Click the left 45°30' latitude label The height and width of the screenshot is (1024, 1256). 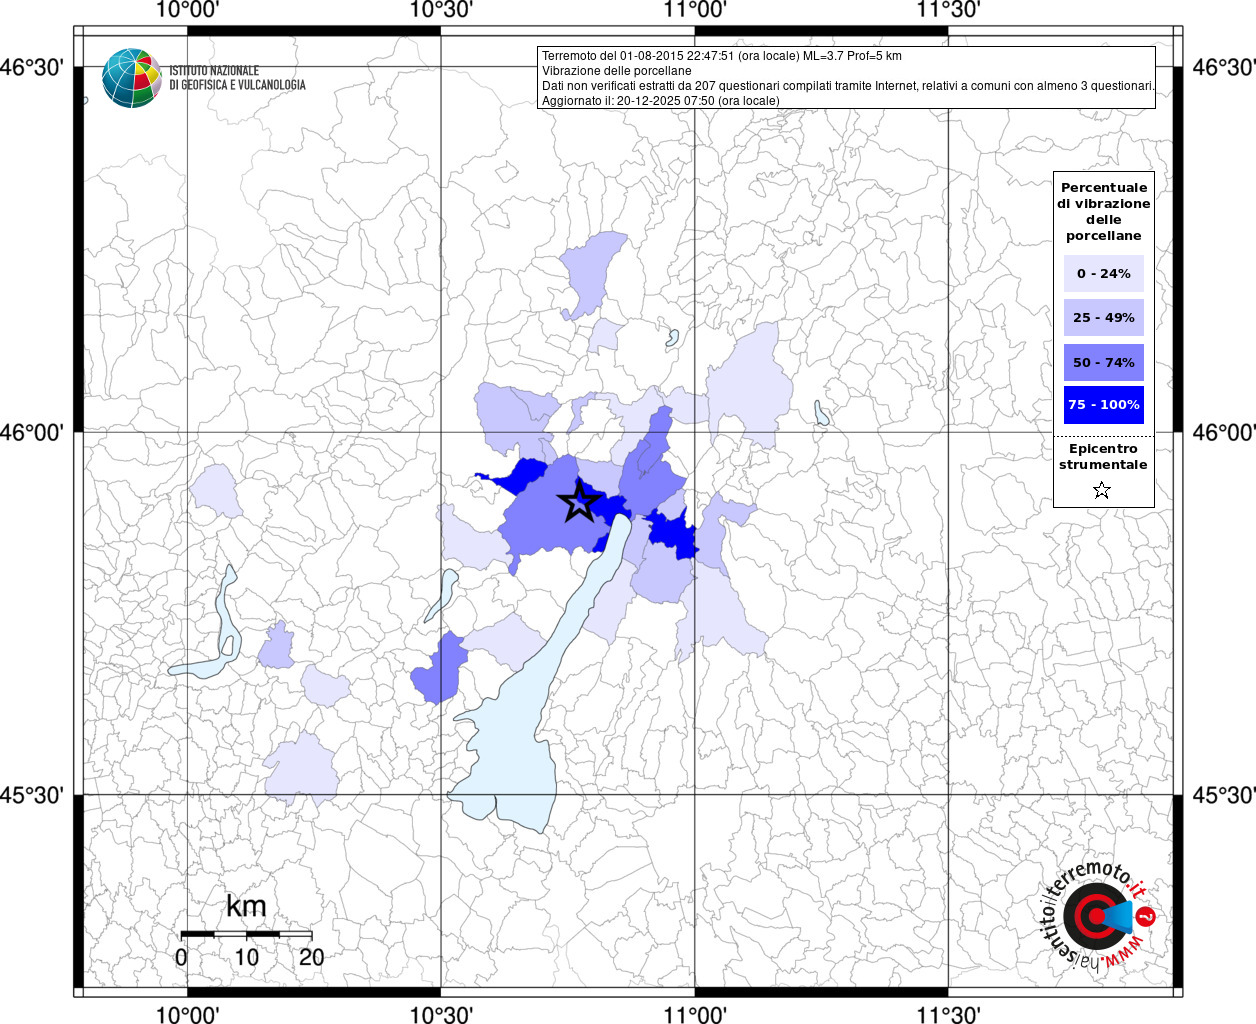pos(32,796)
